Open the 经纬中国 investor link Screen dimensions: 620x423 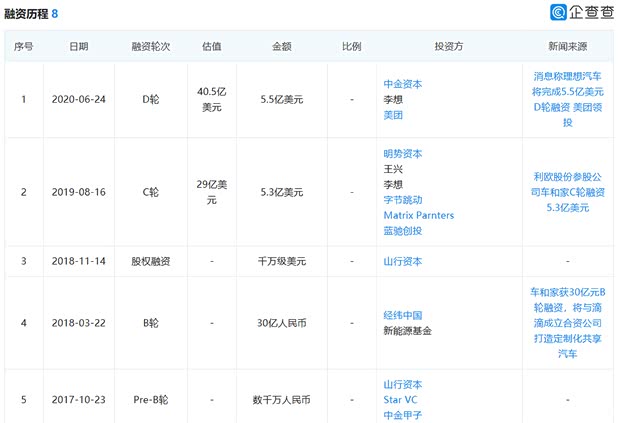pos(403,315)
